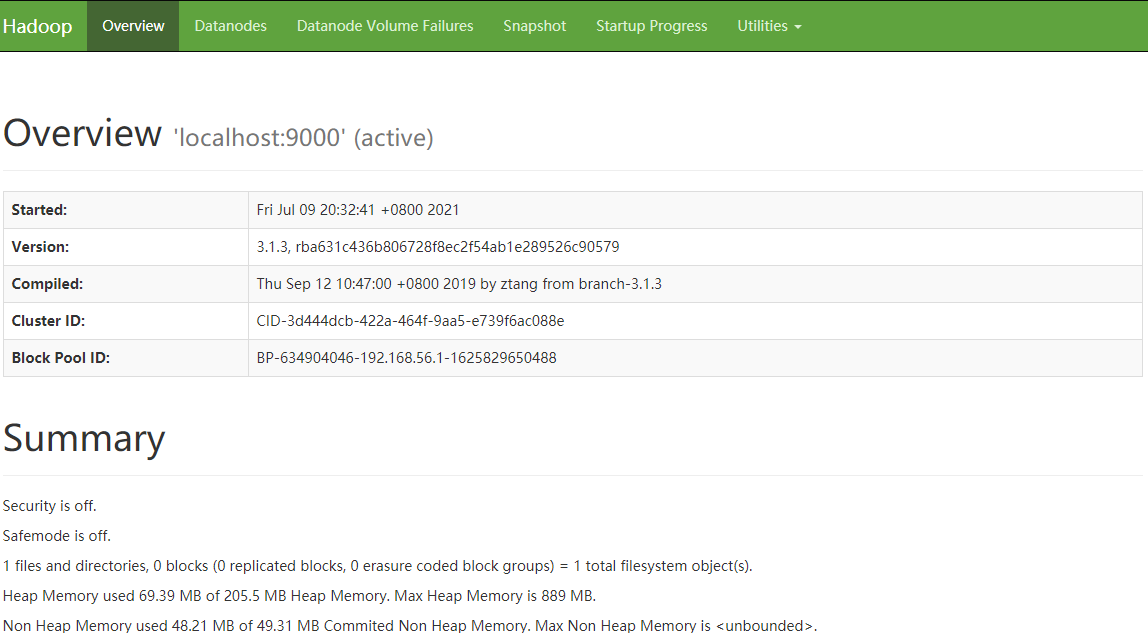Click the Heap Memory used 69.39 MB line
The width and height of the screenshot is (1148, 633).
[x=299, y=596]
